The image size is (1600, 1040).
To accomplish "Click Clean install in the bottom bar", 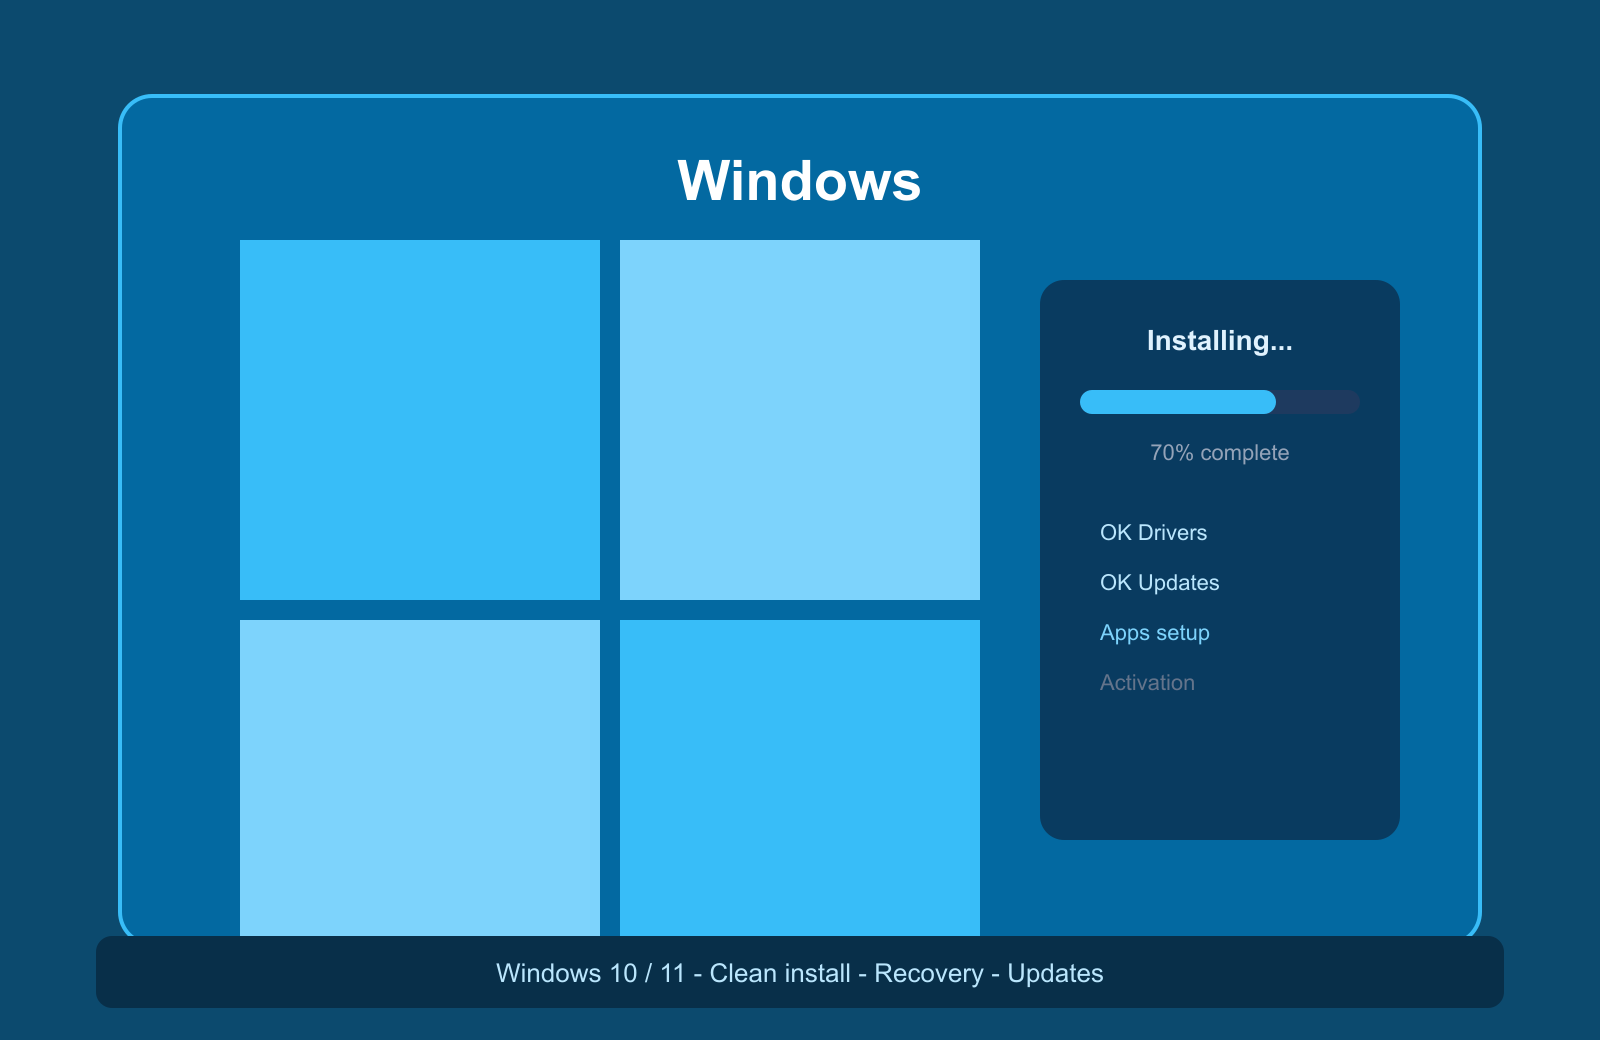I will click(780, 973).
